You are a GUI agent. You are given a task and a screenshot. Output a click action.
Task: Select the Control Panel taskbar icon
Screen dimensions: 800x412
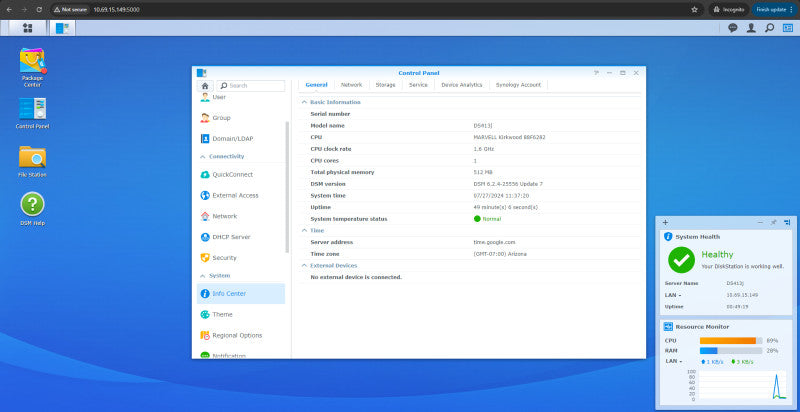pos(62,28)
